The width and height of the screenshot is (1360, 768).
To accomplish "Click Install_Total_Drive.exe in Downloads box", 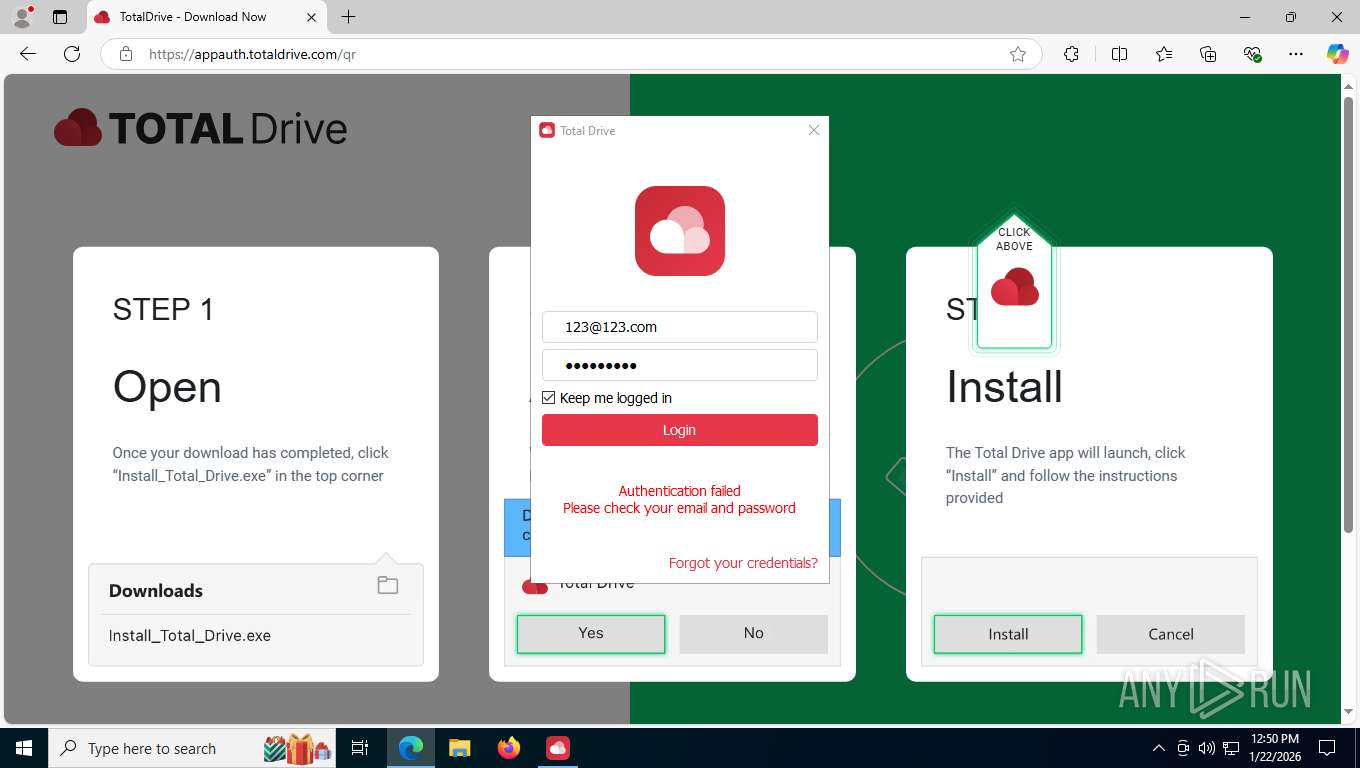I will pyautogui.click(x=190, y=635).
